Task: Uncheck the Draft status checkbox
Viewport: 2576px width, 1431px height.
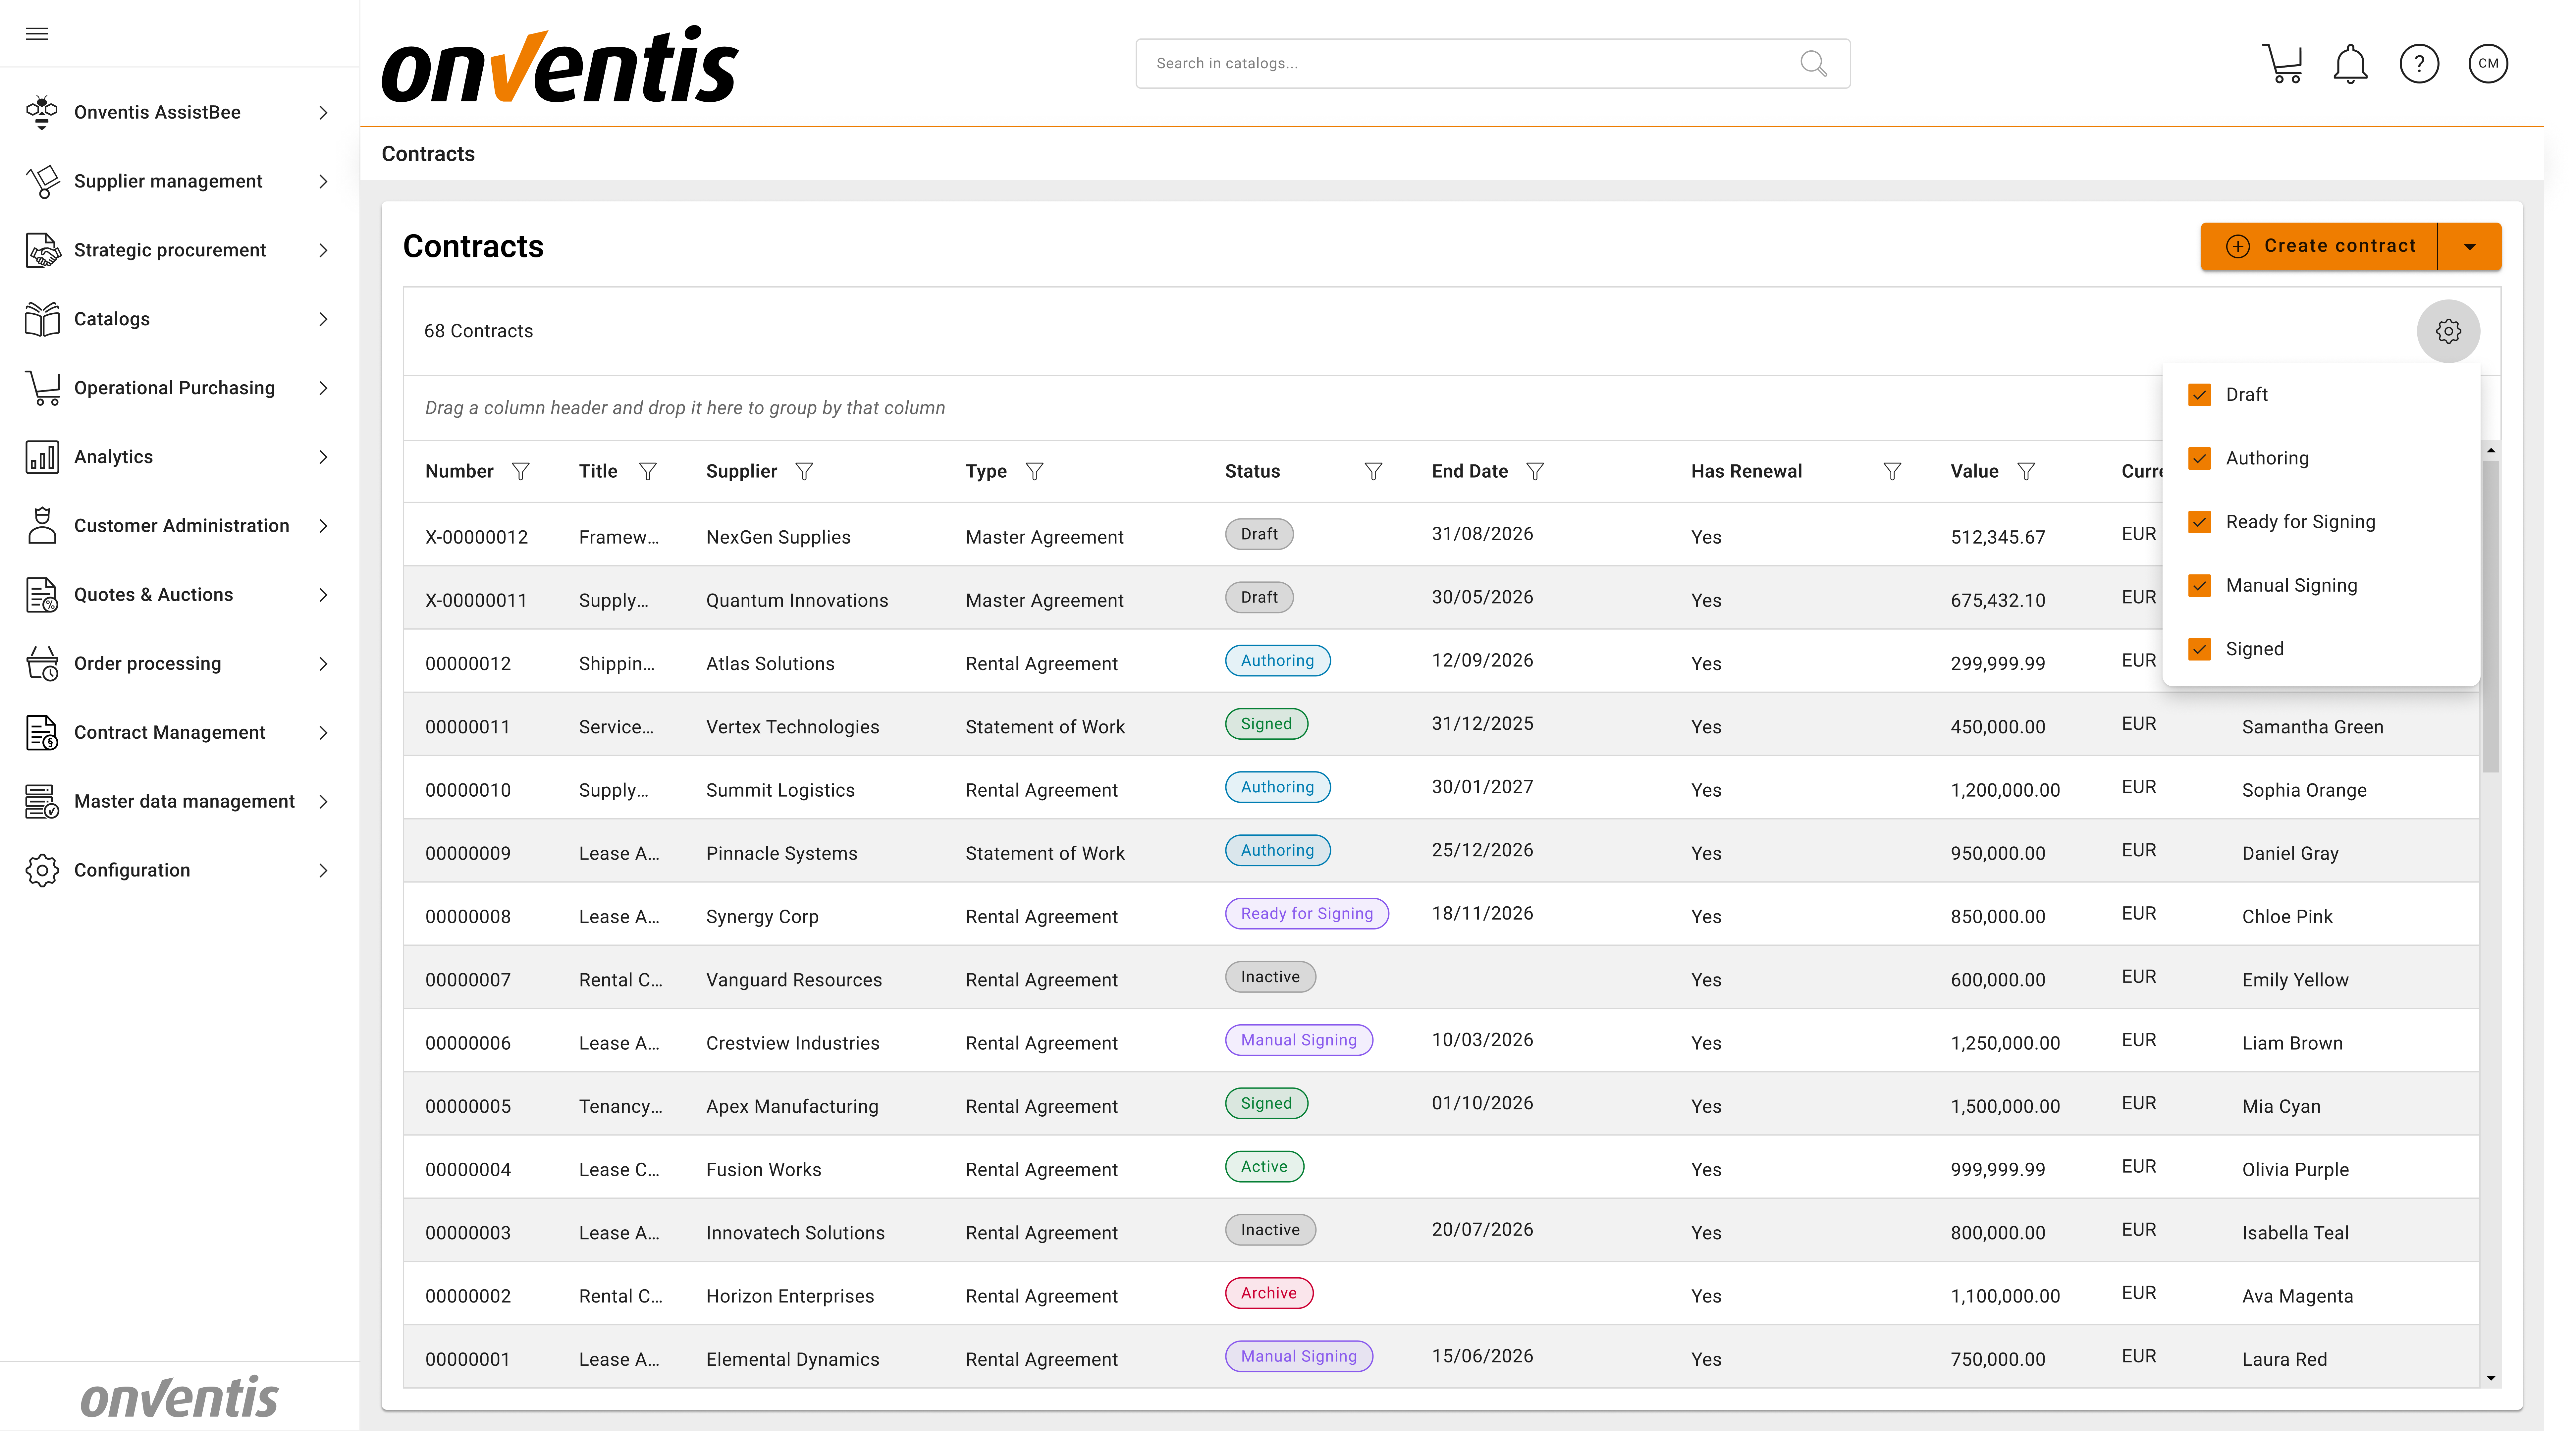Action: click(x=2200, y=395)
